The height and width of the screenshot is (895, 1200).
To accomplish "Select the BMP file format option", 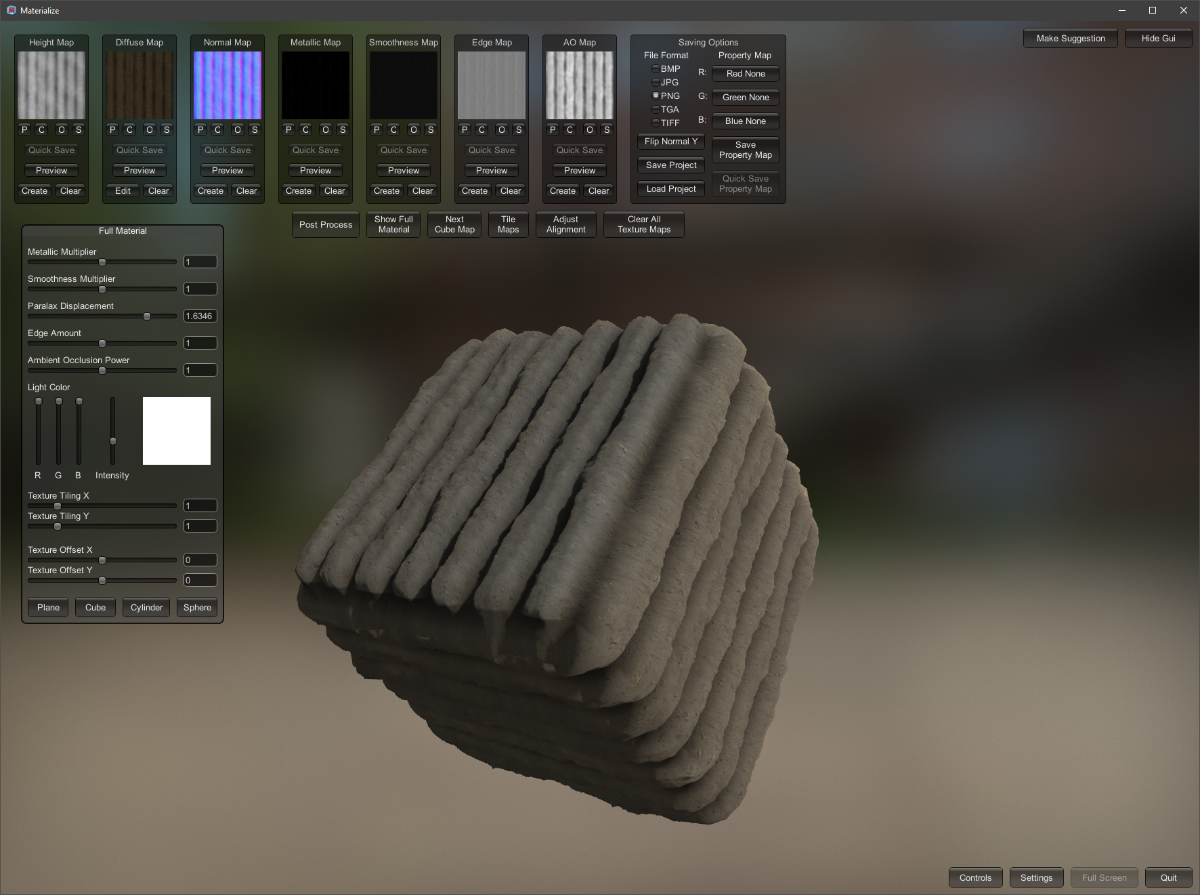I will click(x=656, y=69).
